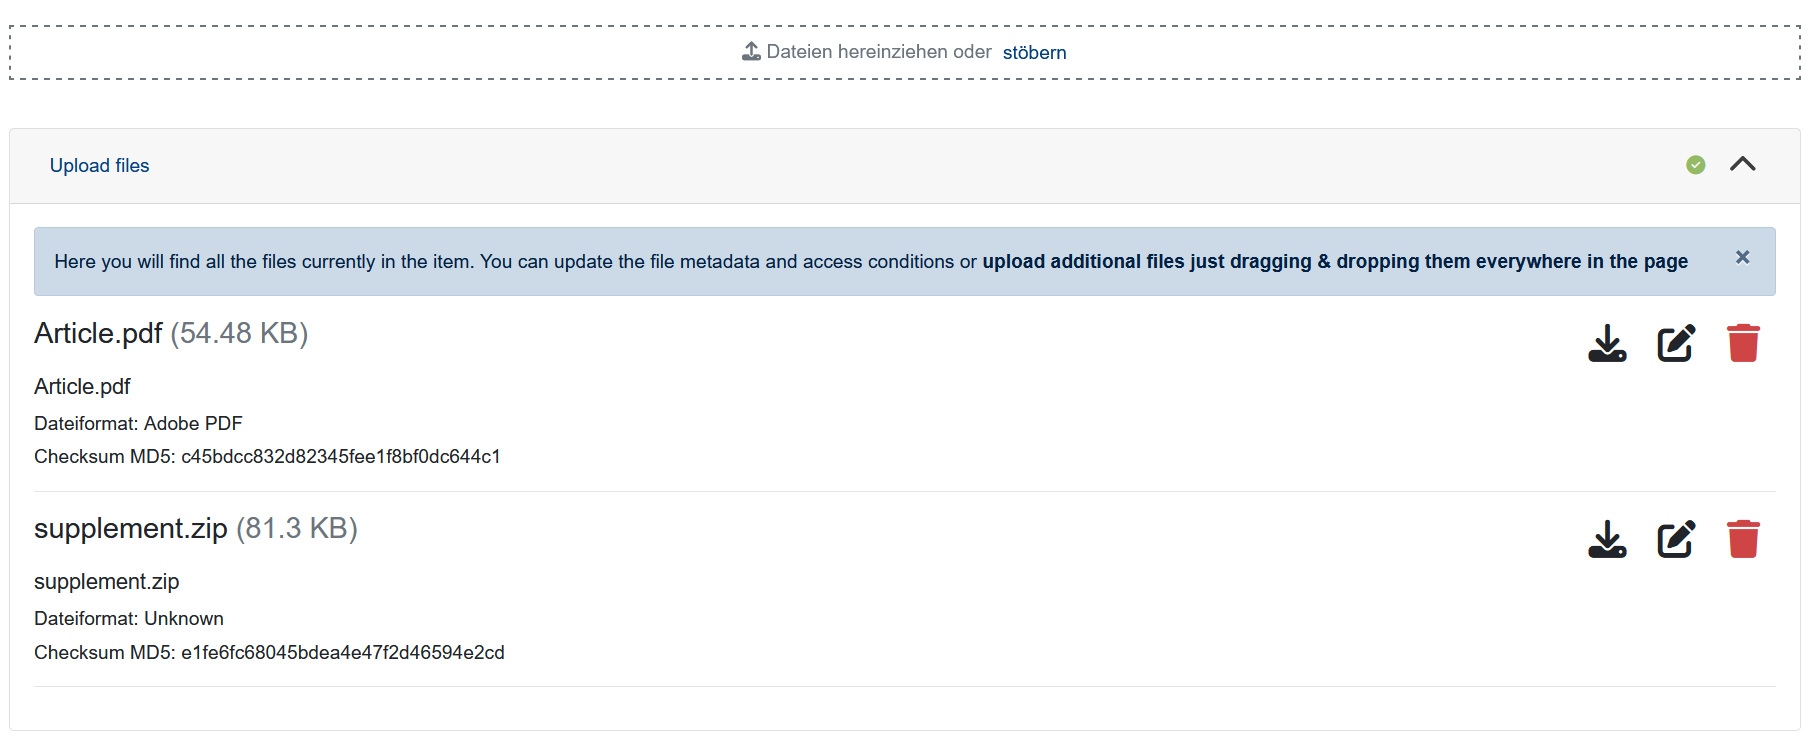The image size is (1813, 736).
Task: Download the supplement.zip file
Action: coord(1608,539)
